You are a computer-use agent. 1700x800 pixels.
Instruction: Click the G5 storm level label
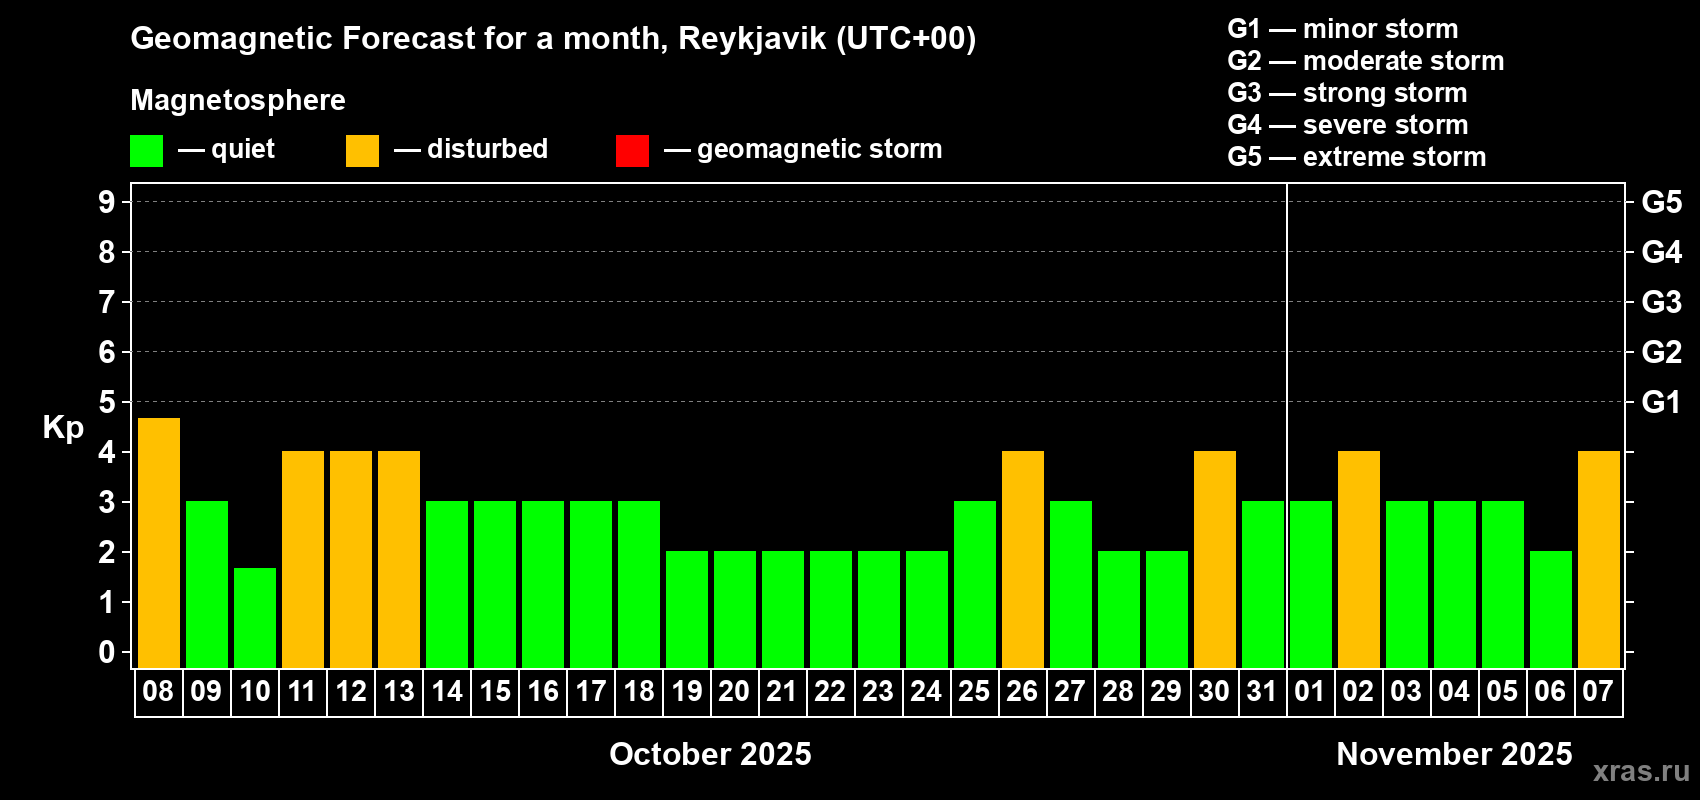[x=1662, y=202]
